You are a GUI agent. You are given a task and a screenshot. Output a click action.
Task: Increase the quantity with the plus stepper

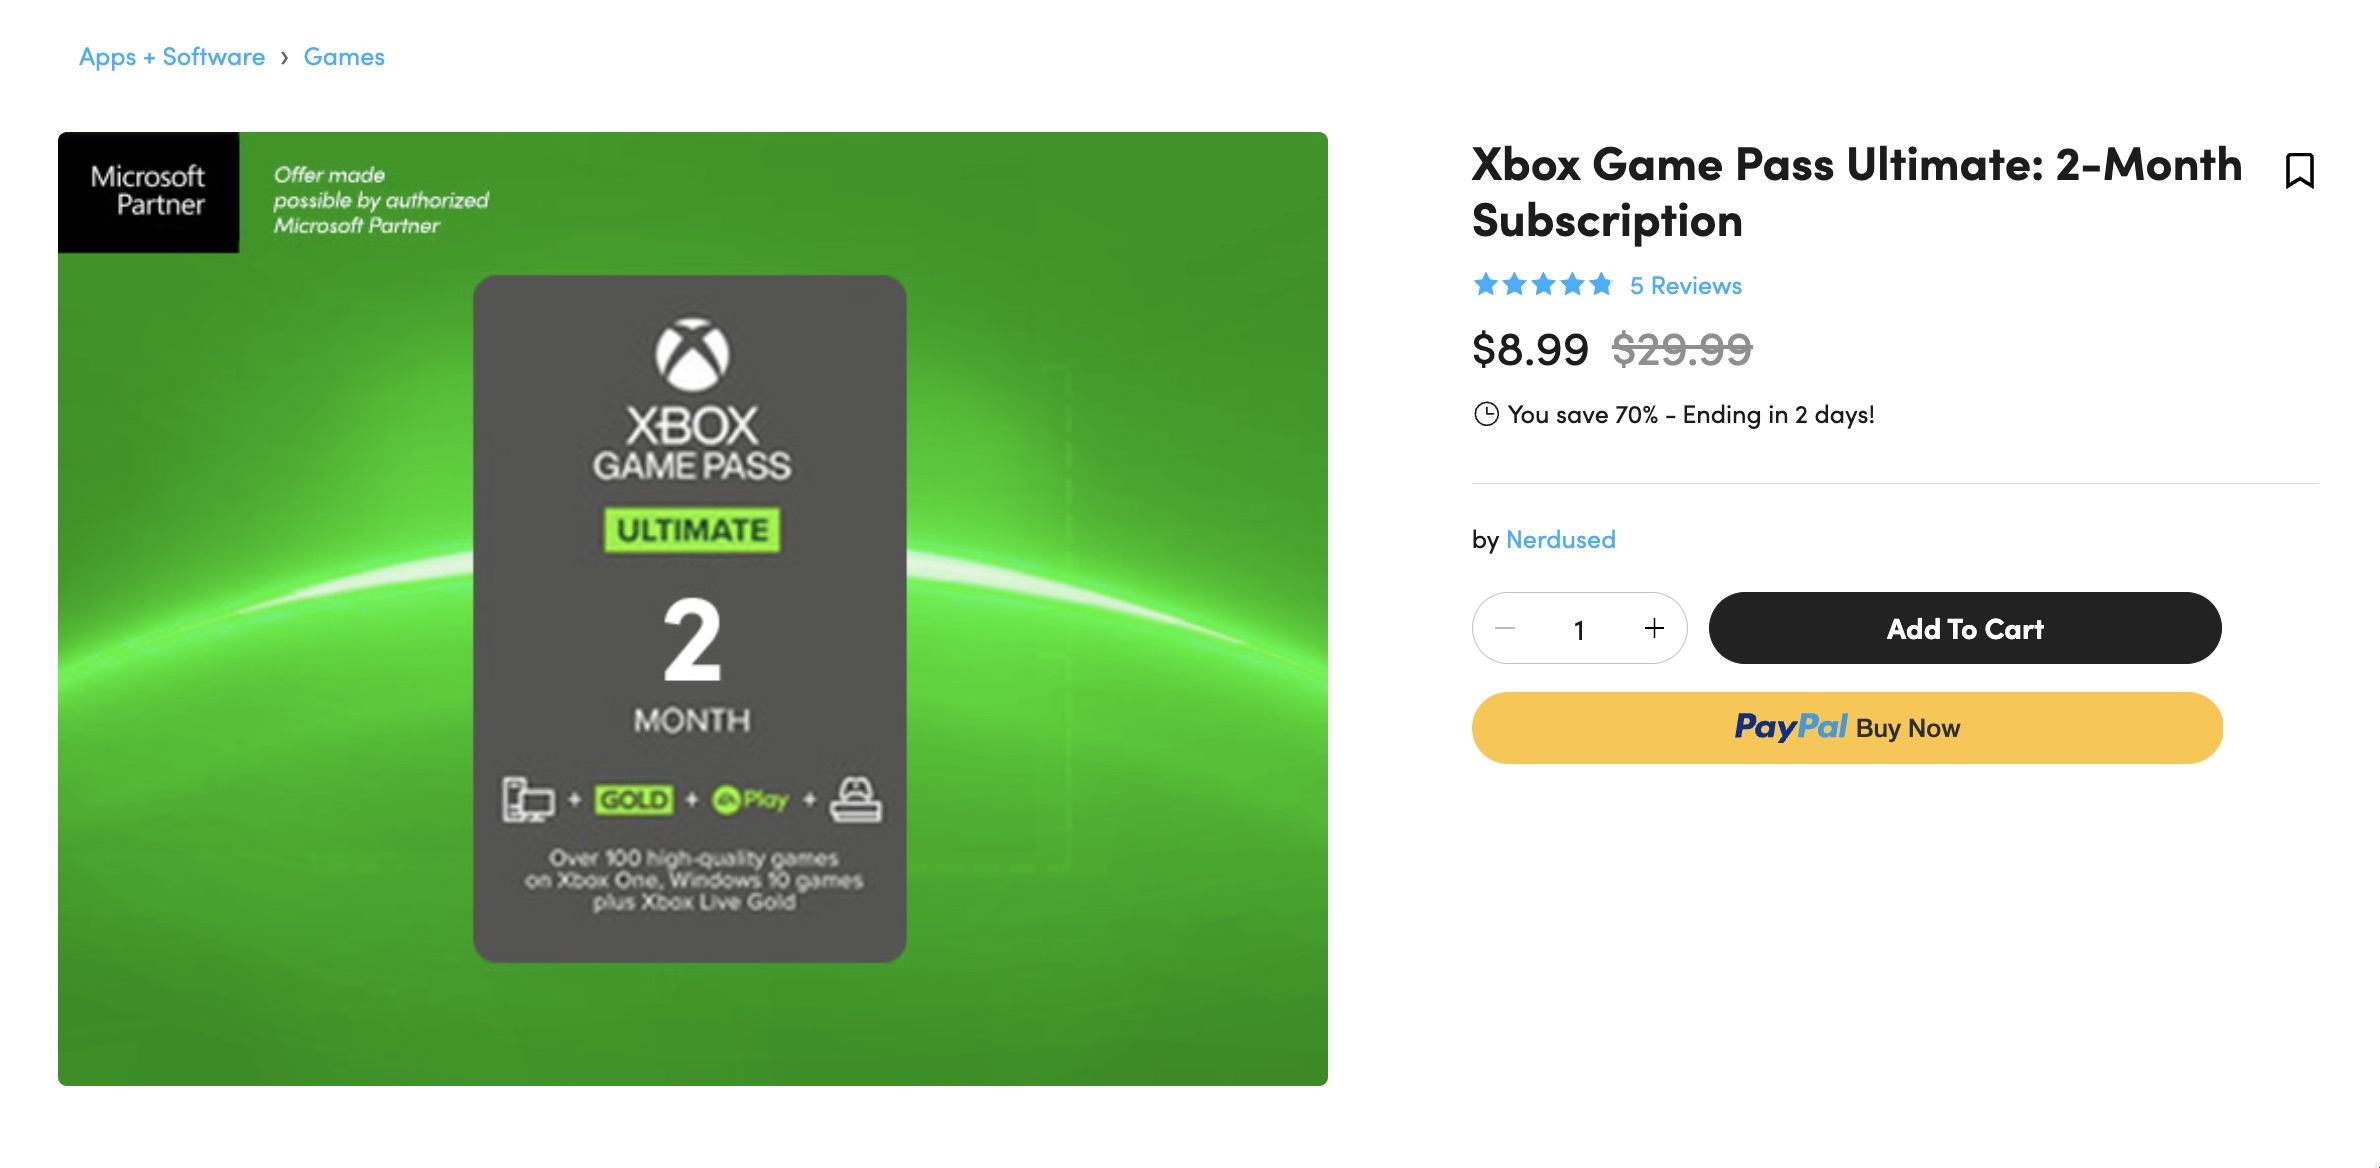(x=1654, y=628)
